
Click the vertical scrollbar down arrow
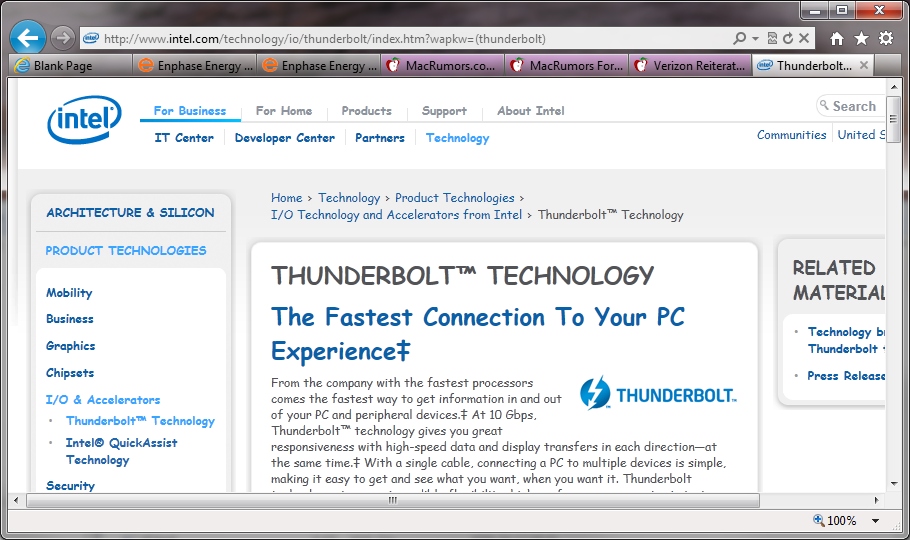tap(894, 483)
